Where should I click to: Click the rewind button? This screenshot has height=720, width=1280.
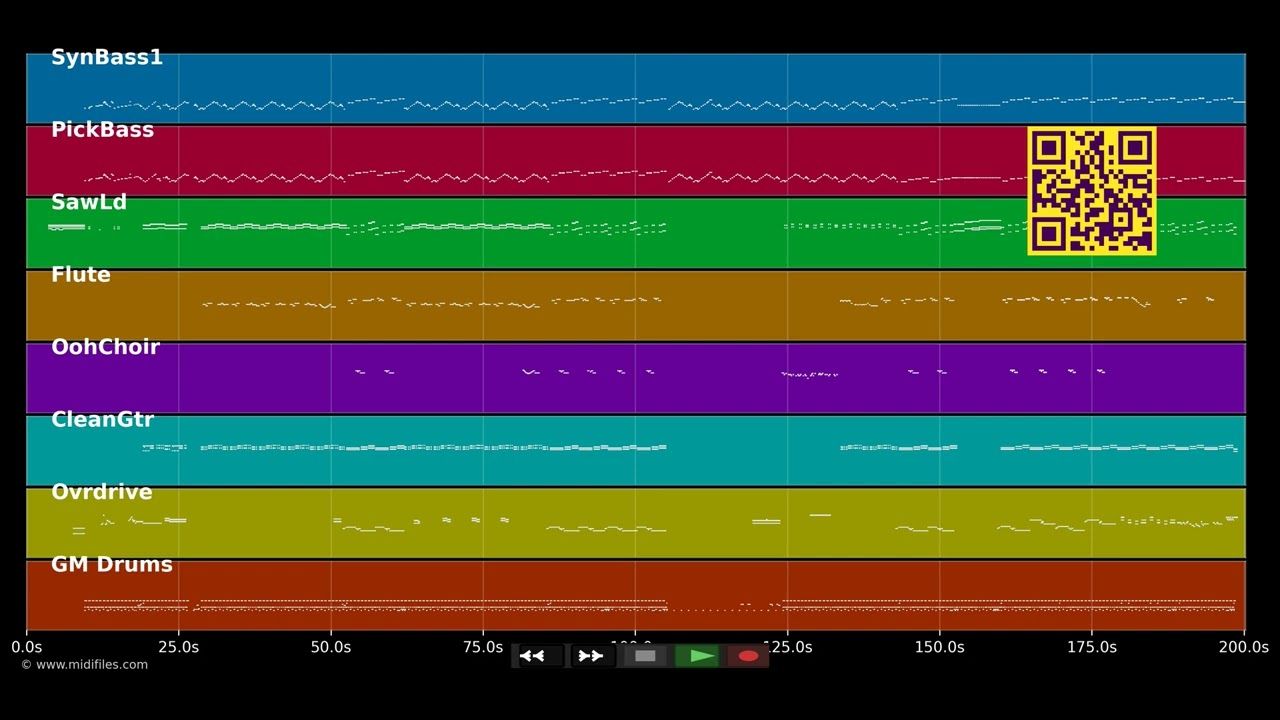pos(539,656)
